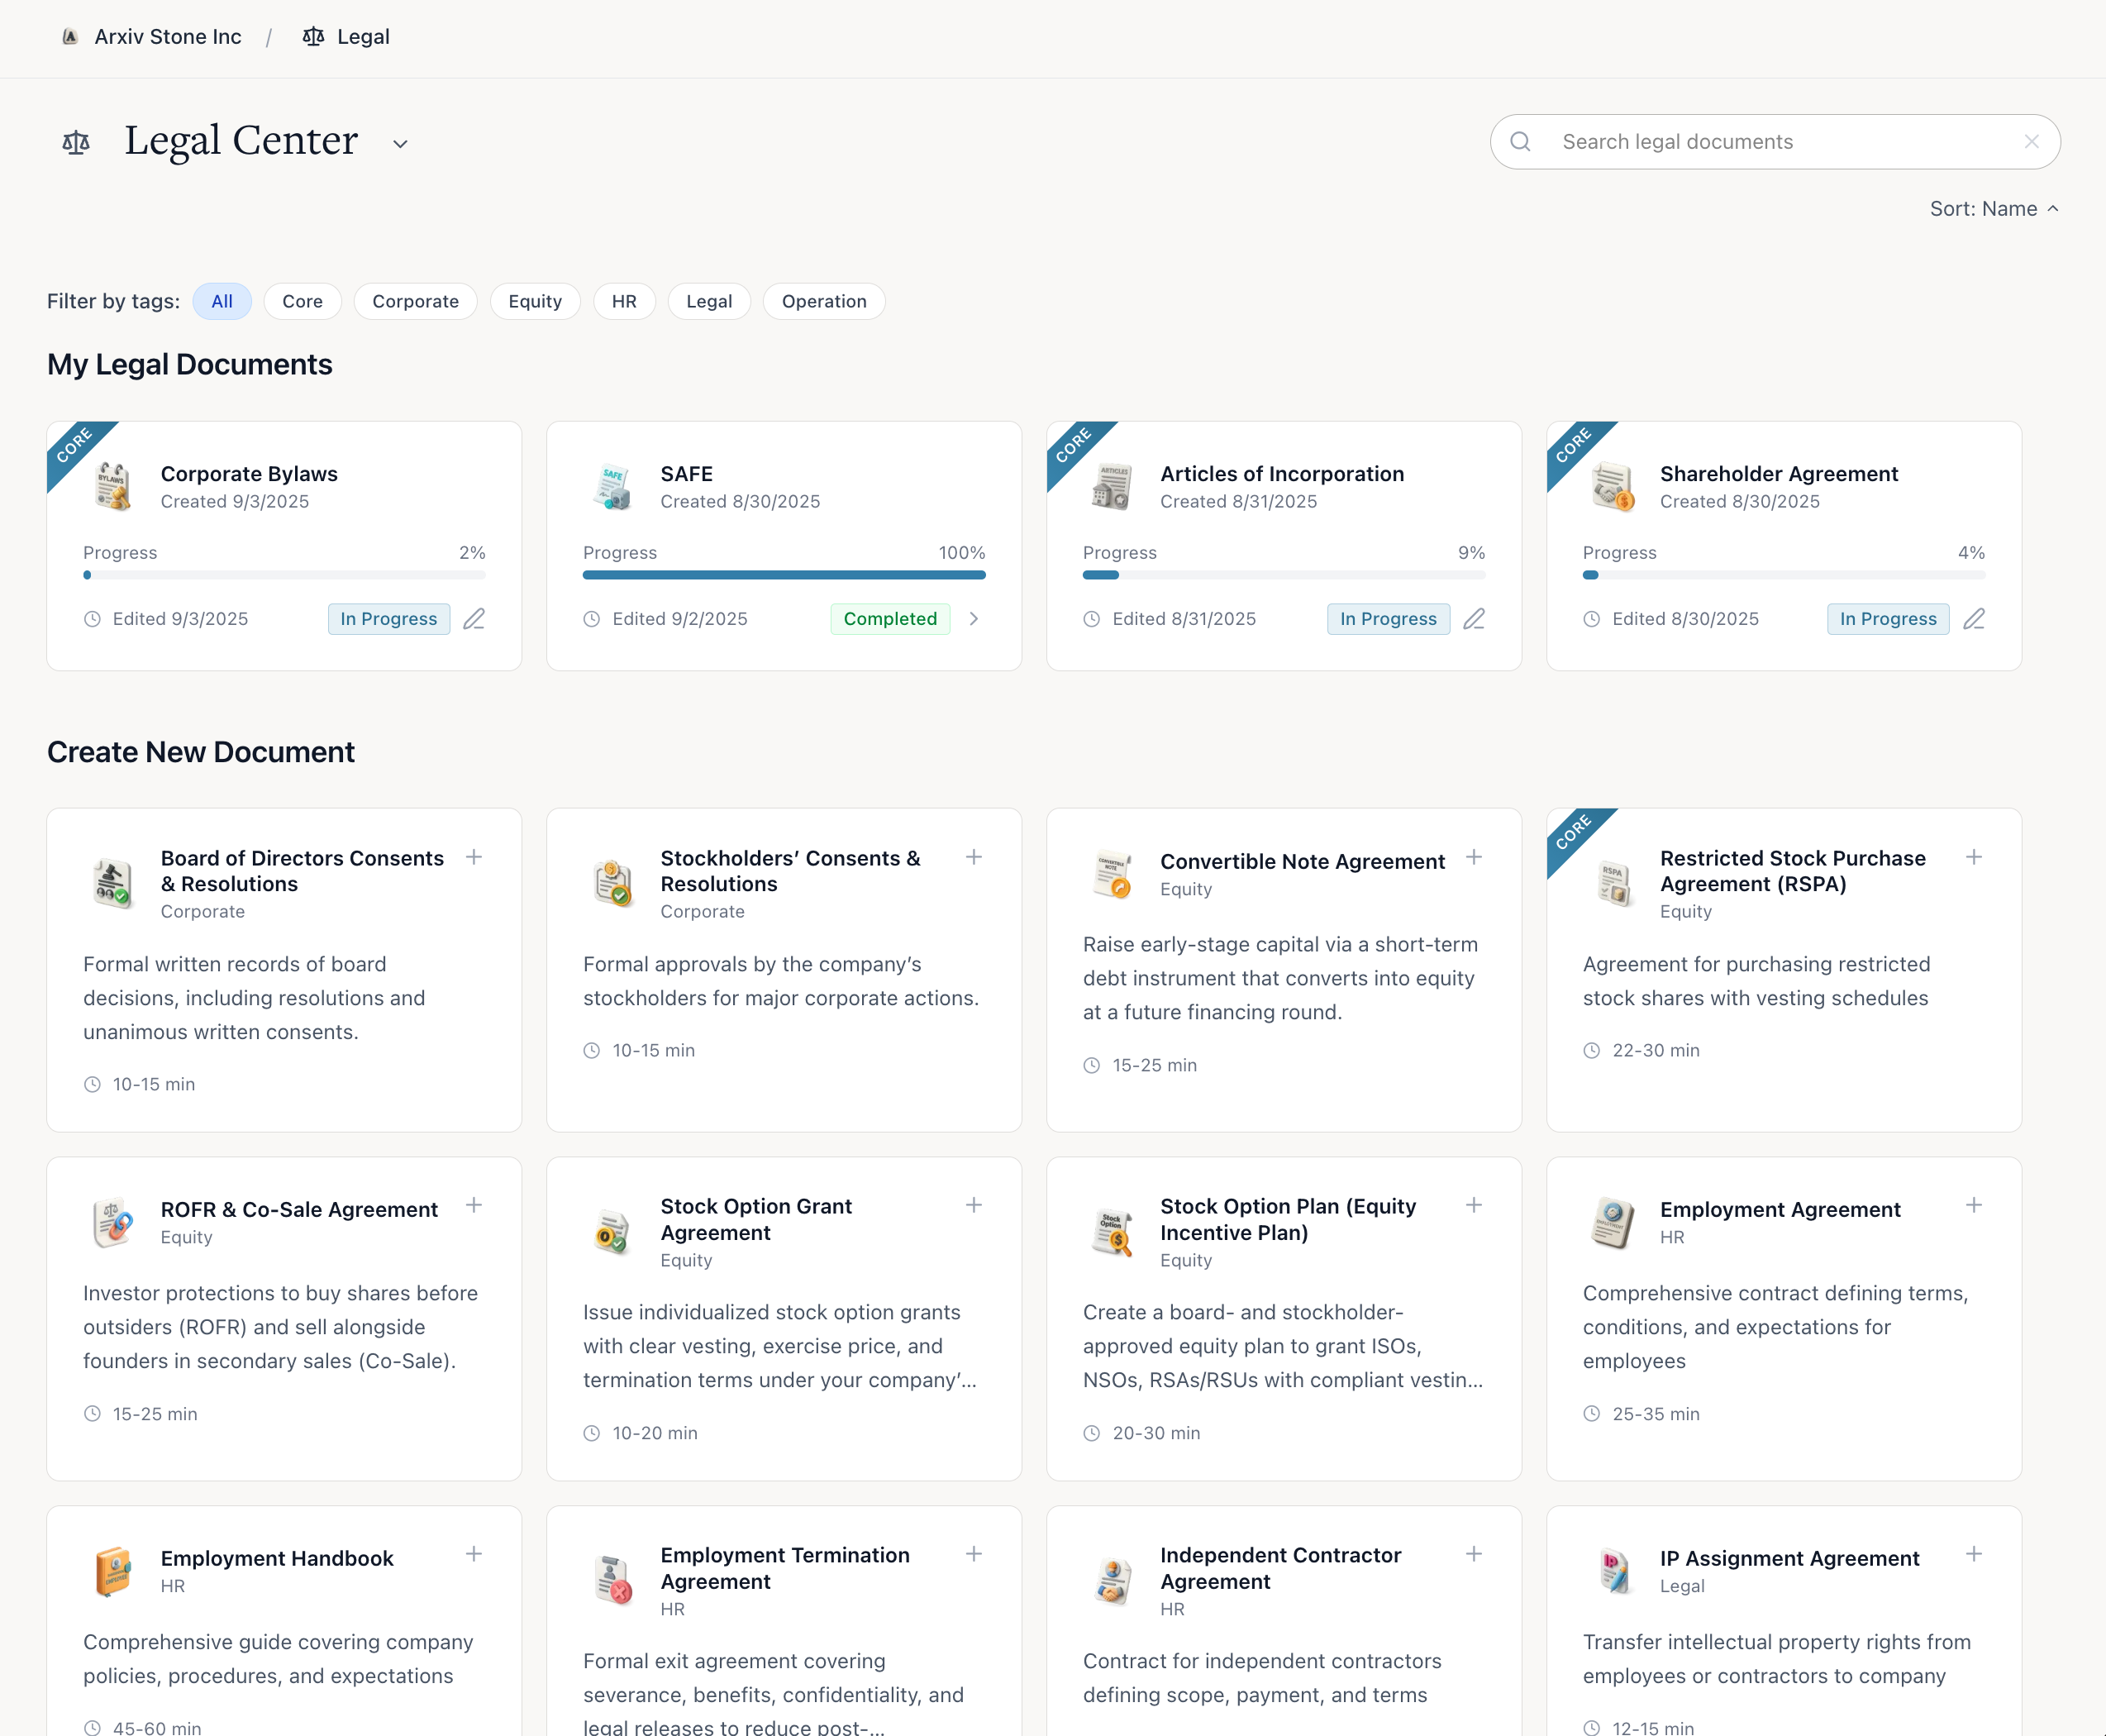Click the Shareholder Agreement progress bar
2106x1736 pixels.
coord(1783,575)
